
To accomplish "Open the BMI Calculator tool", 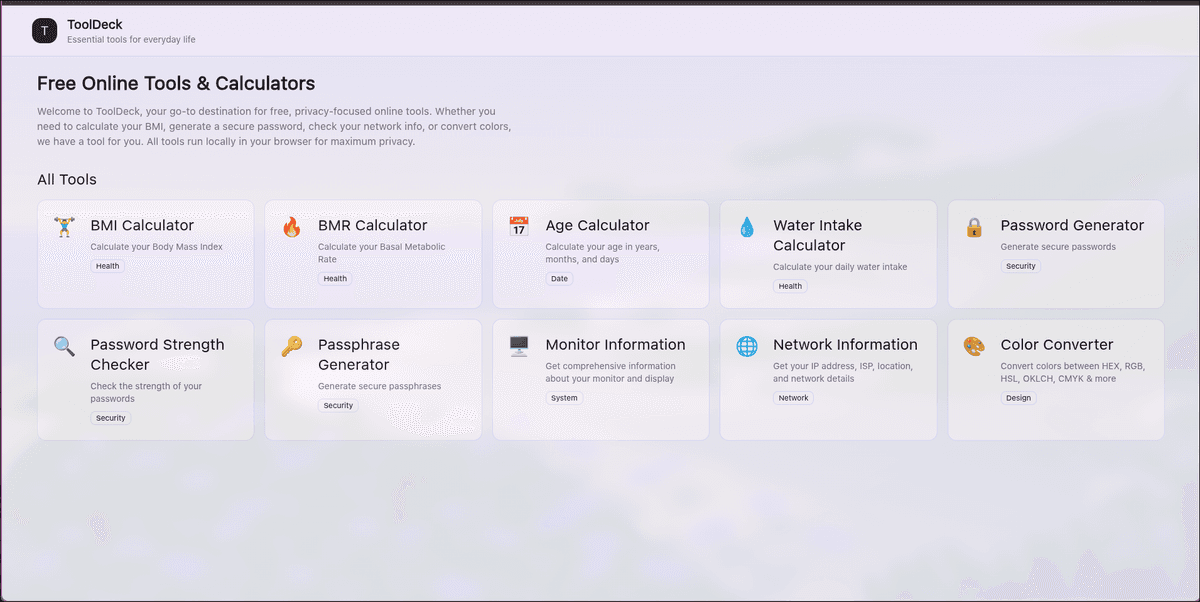I will click(145, 253).
